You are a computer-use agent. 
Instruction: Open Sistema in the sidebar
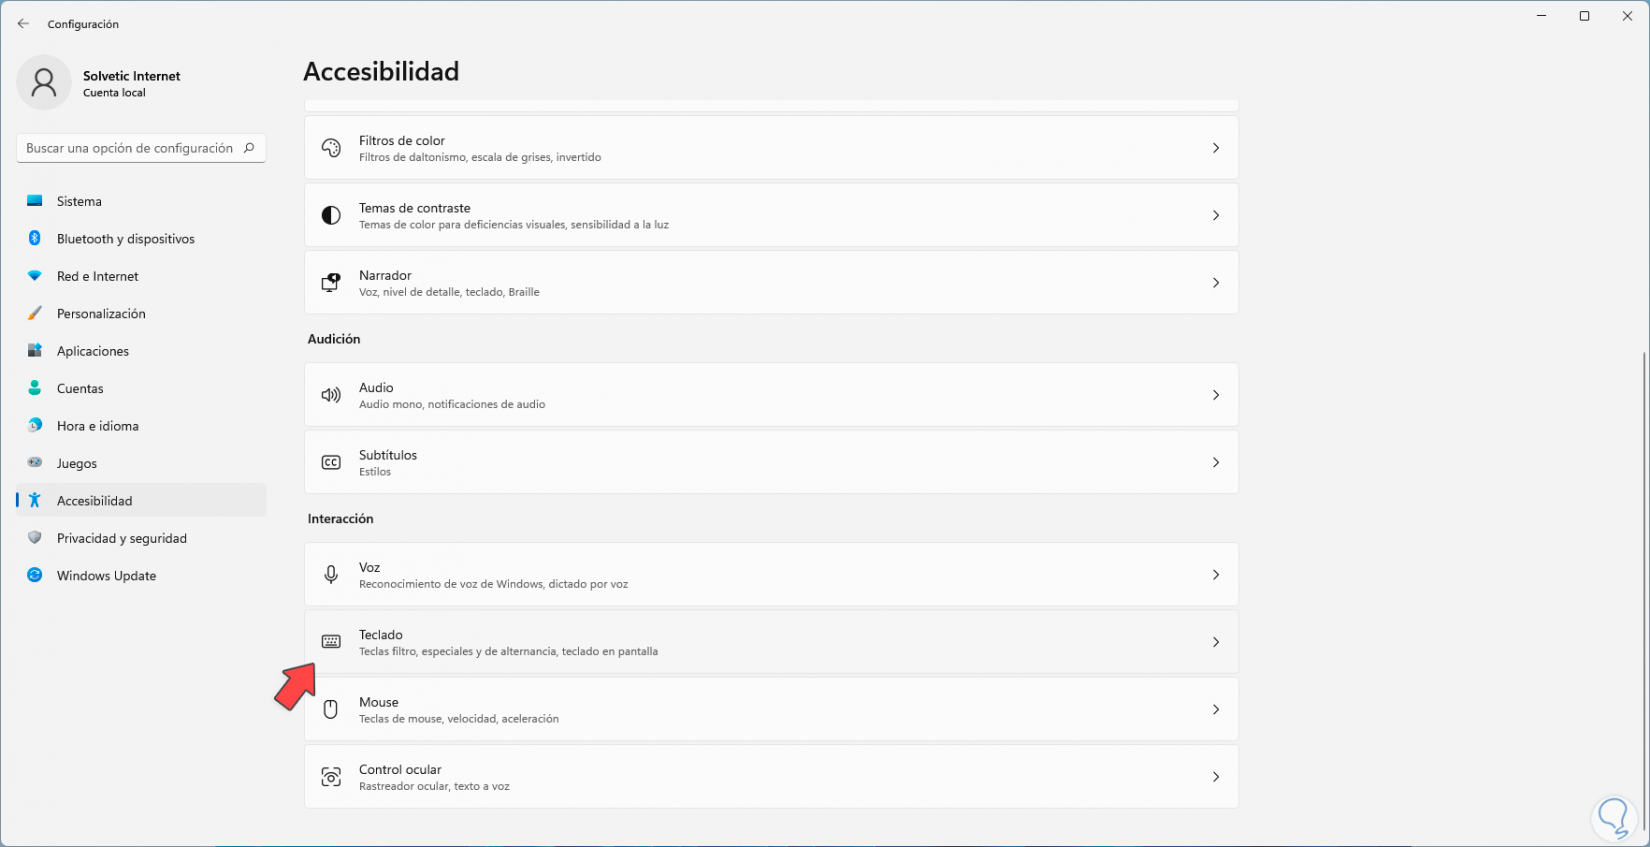[x=79, y=201]
